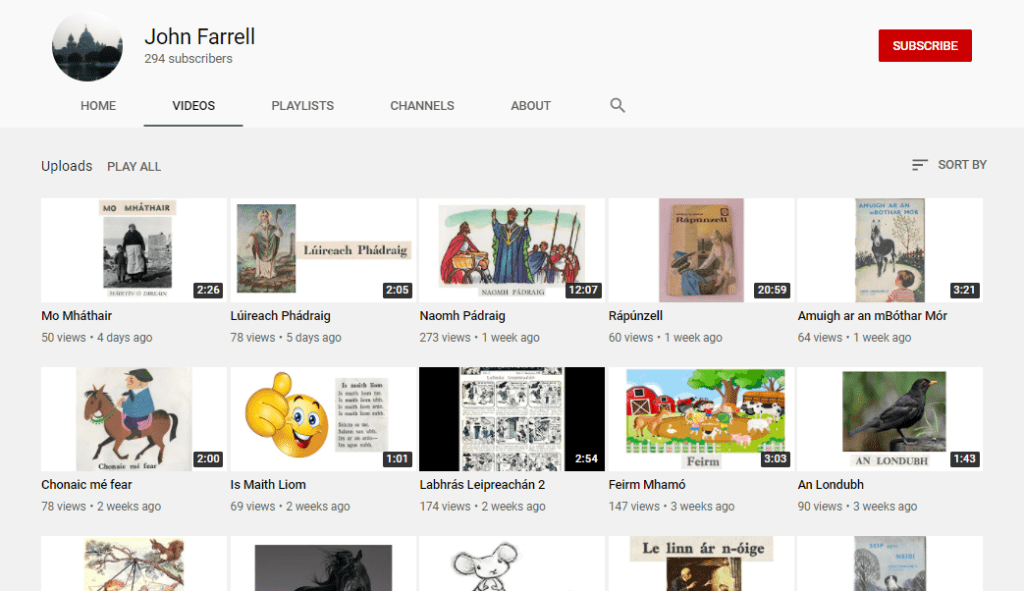Switch to the Home tab
This screenshot has width=1024, height=591.
[x=98, y=105]
